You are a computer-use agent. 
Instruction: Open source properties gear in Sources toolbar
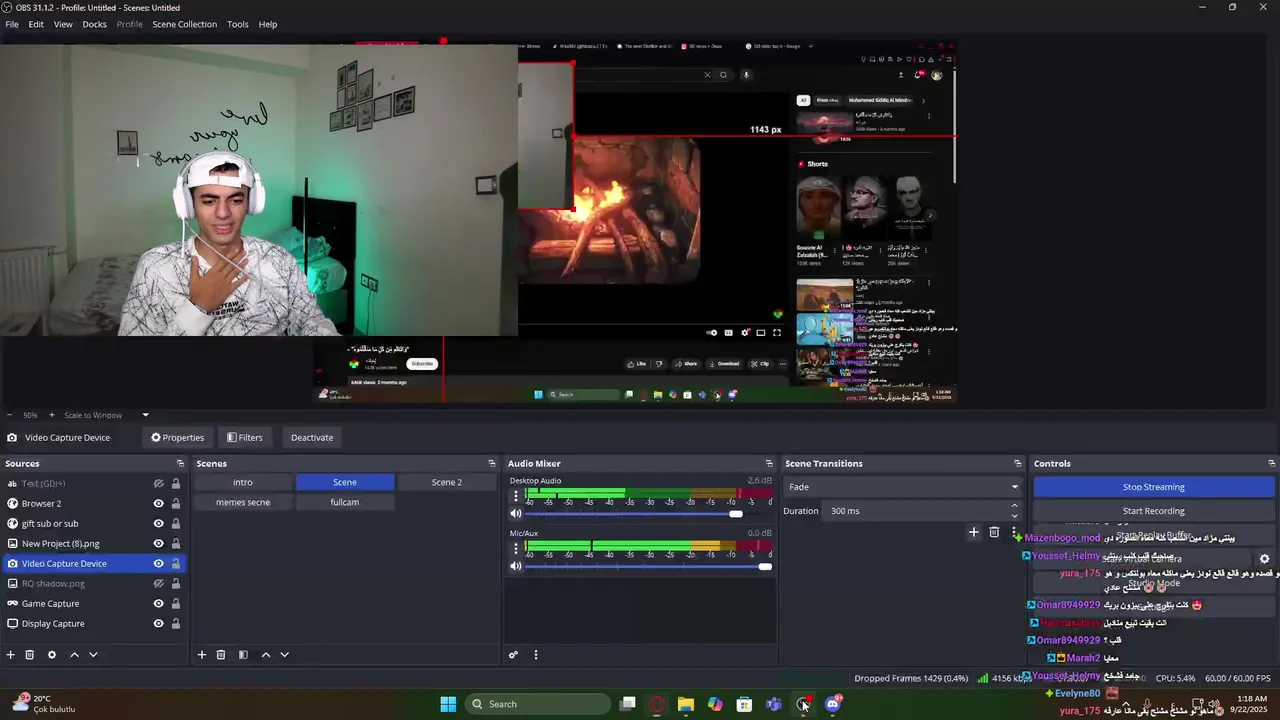(x=52, y=655)
